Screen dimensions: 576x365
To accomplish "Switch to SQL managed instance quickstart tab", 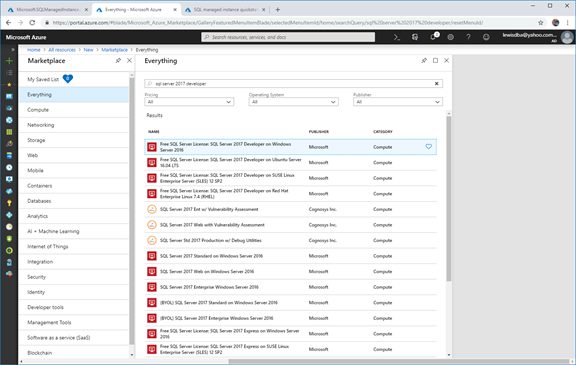I will tap(224, 10).
